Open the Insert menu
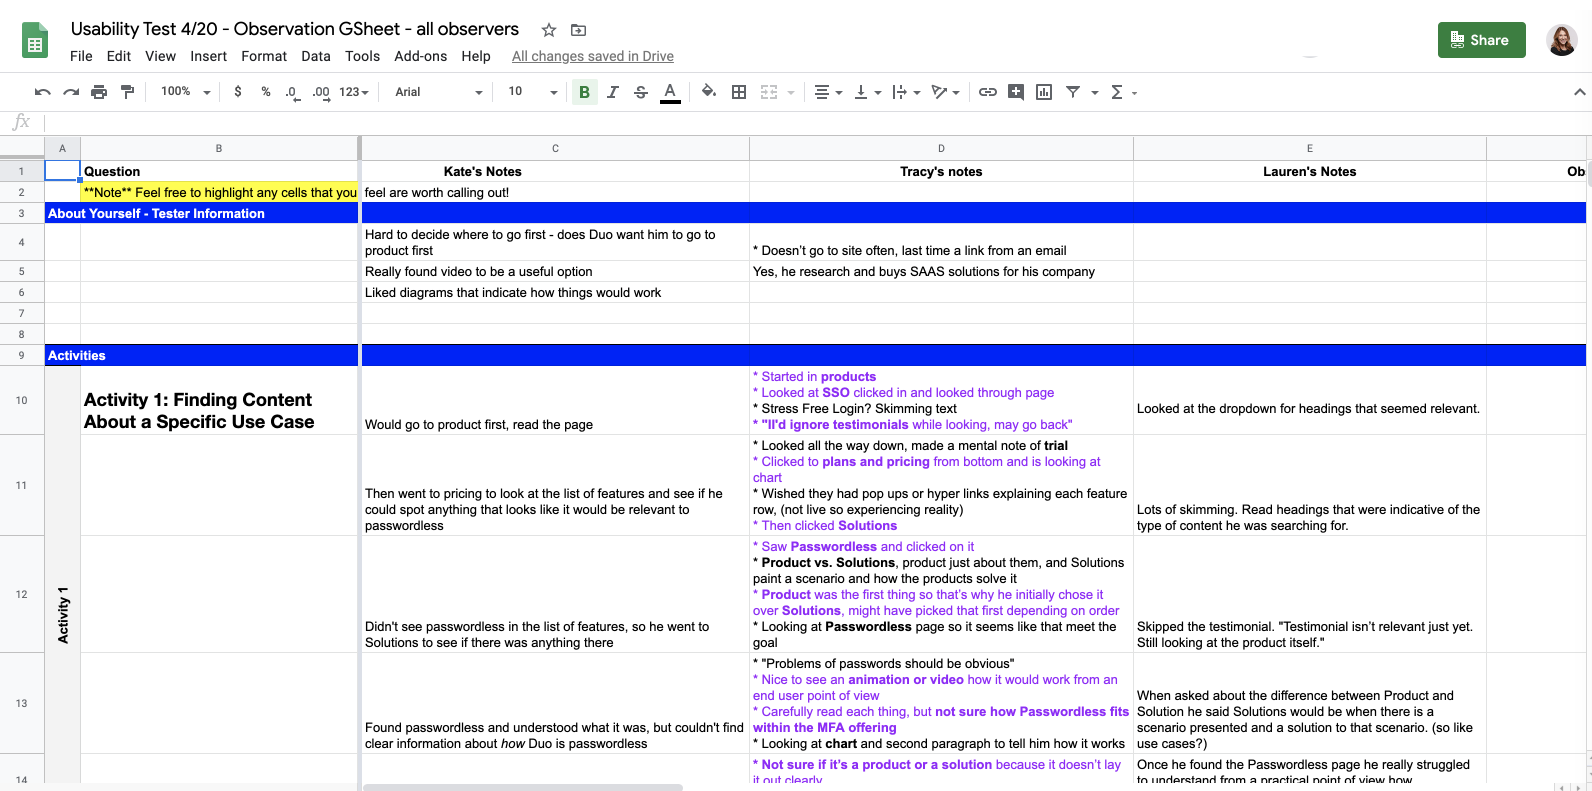This screenshot has height=791, width=1592. pos(209,56)
